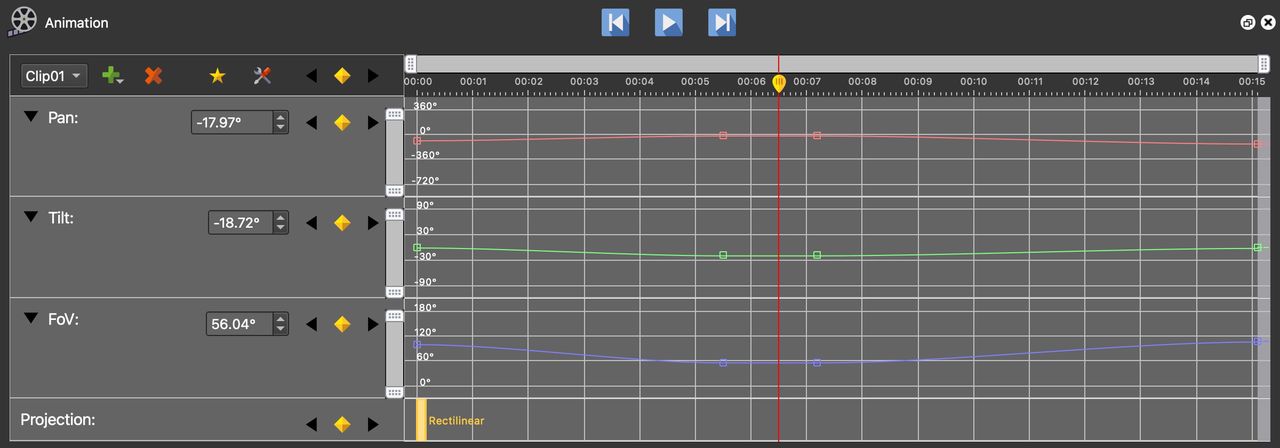
Task: Detach the Animation panel with float button
Action: point(1248,22)
